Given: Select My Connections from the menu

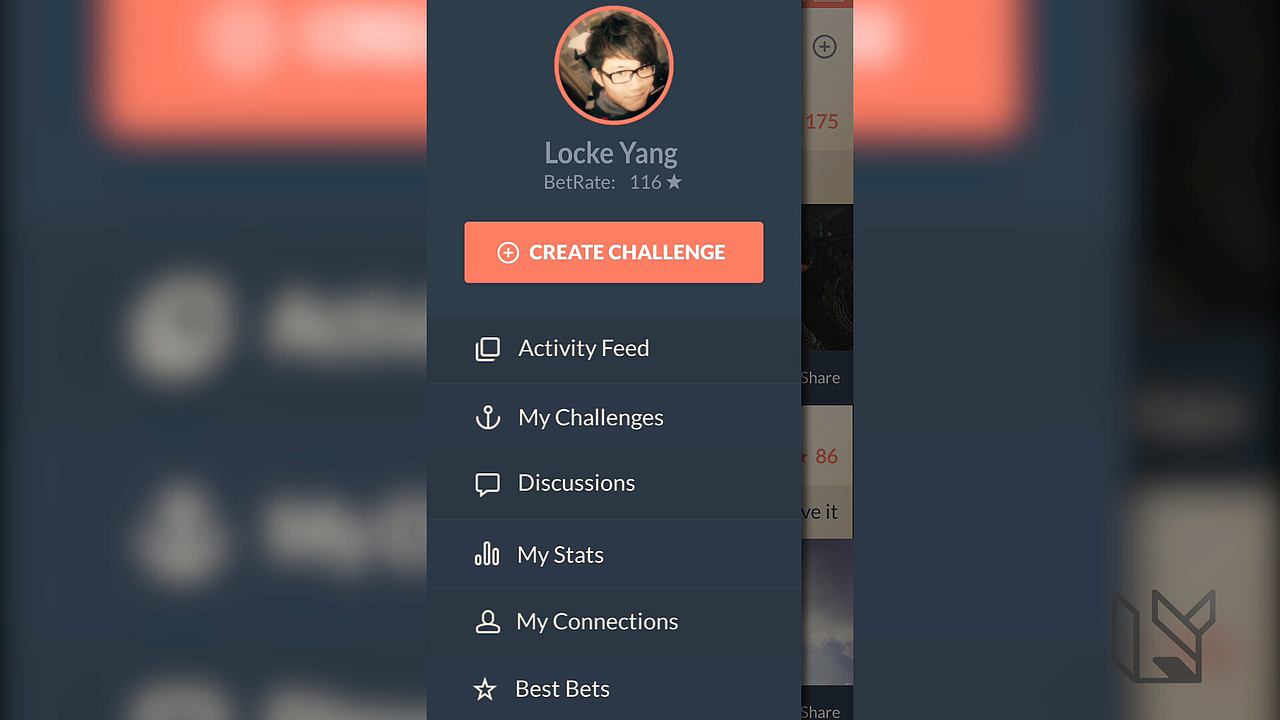Looking at the screenshot, I should click(614, 622).
